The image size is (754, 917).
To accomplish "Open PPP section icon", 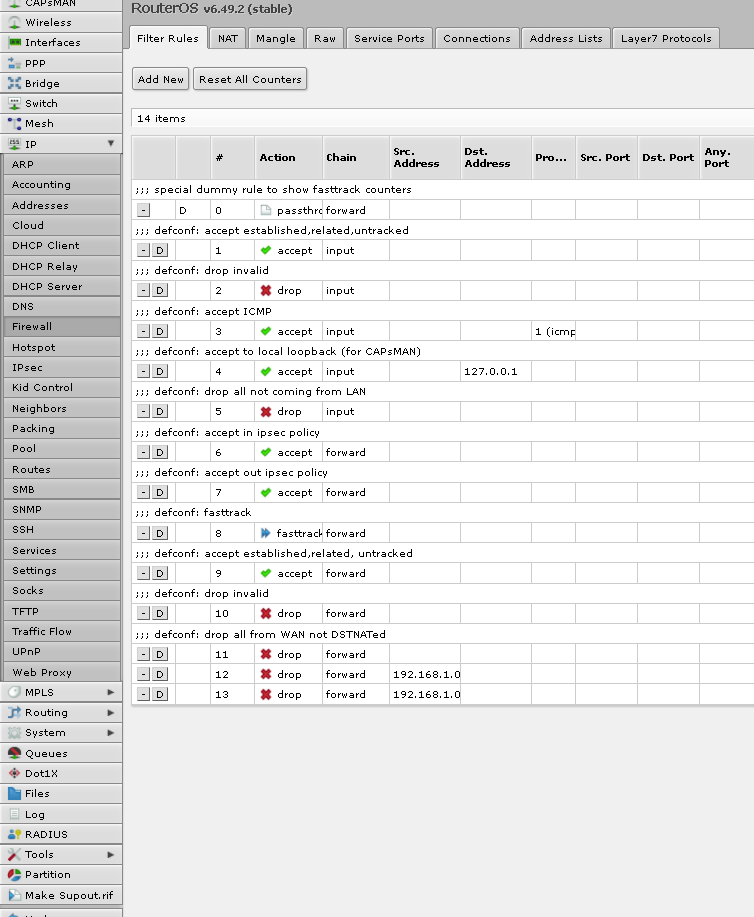I will click(x=14, y=63).
